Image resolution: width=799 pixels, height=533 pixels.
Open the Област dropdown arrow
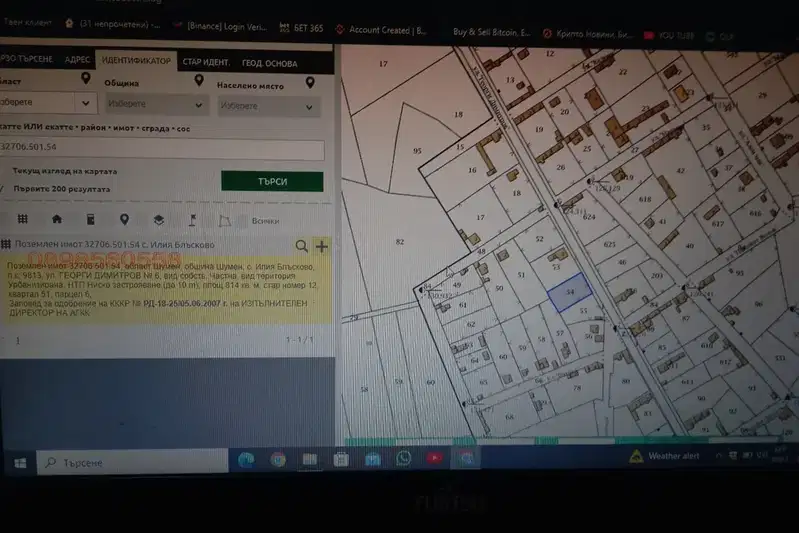(85, 103)
